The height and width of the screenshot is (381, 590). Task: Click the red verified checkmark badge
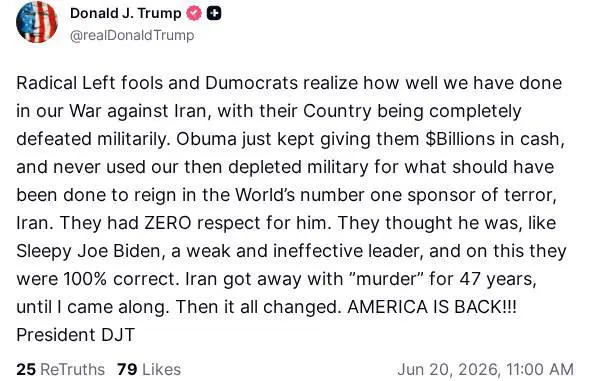click(194, 14)
